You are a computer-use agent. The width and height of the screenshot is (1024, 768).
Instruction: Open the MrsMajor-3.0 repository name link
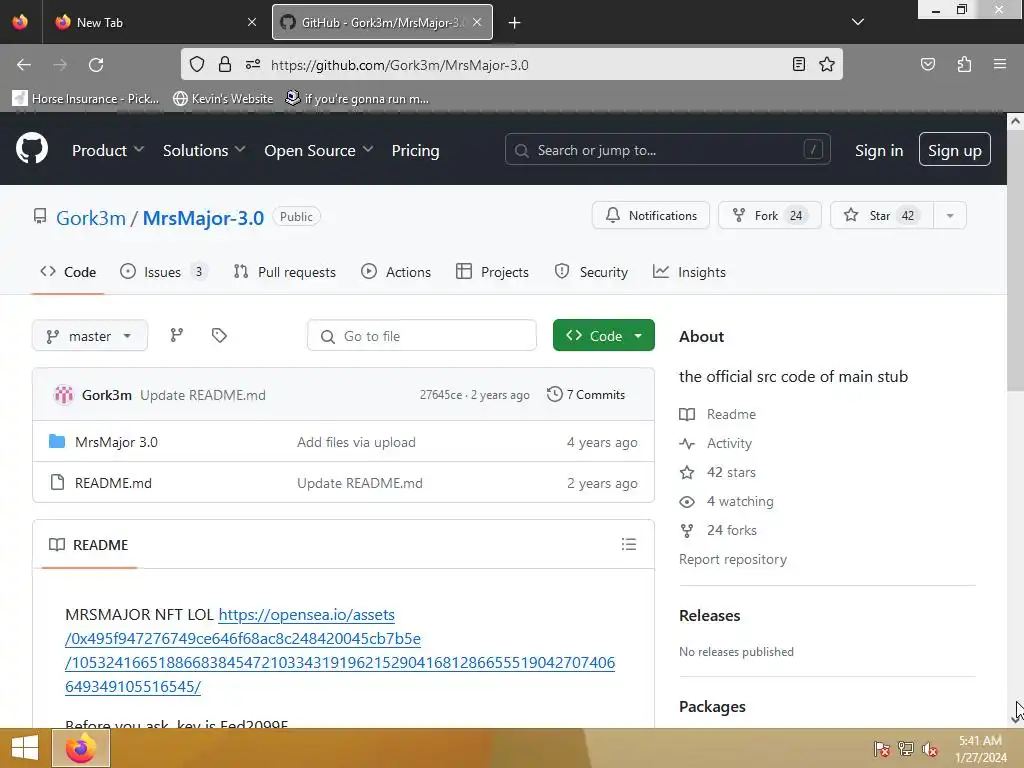(x=203, y=217)
